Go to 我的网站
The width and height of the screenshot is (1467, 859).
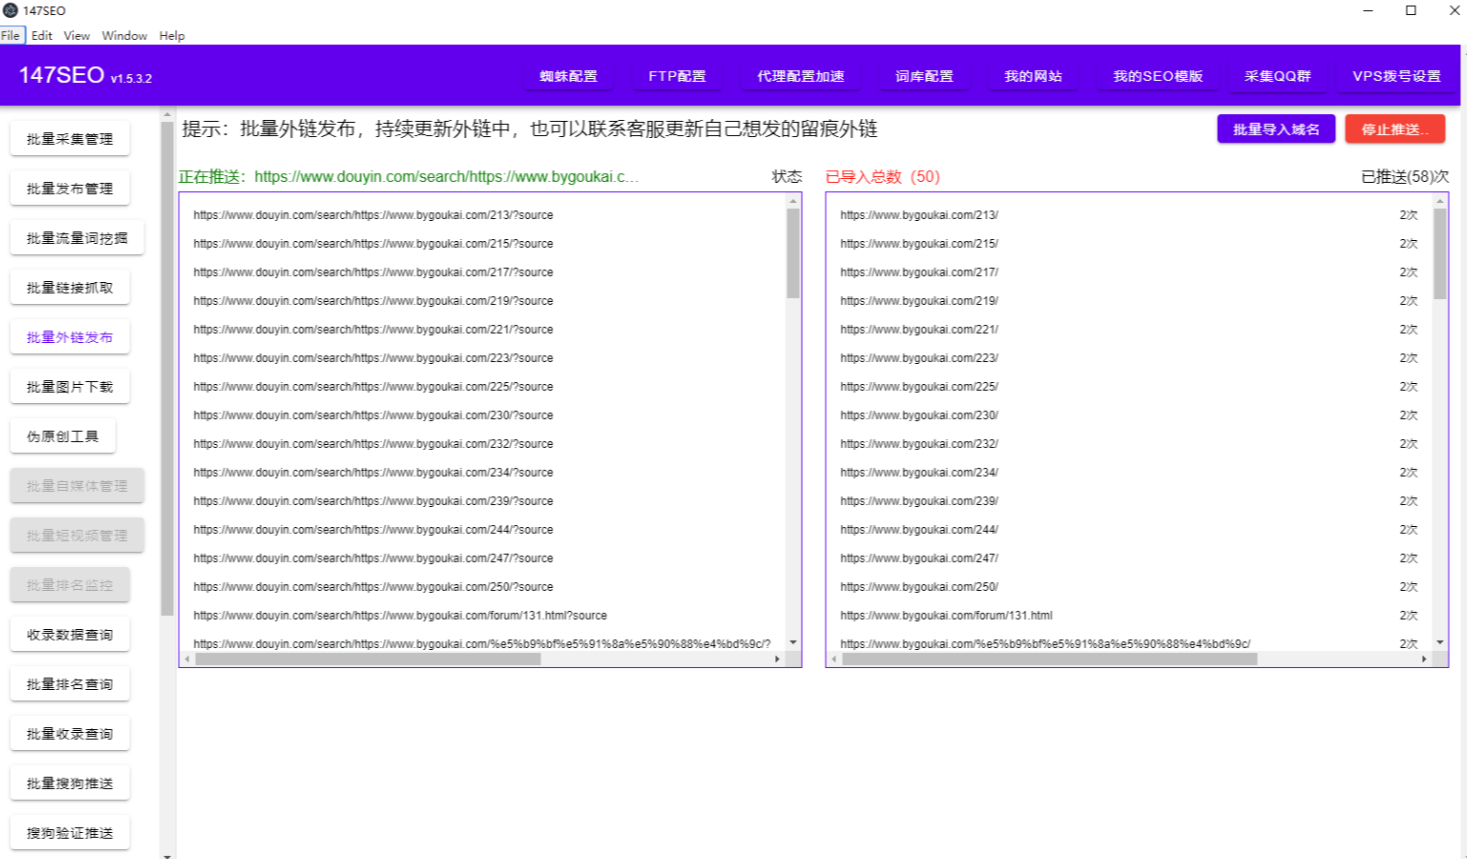point(1033,76)
